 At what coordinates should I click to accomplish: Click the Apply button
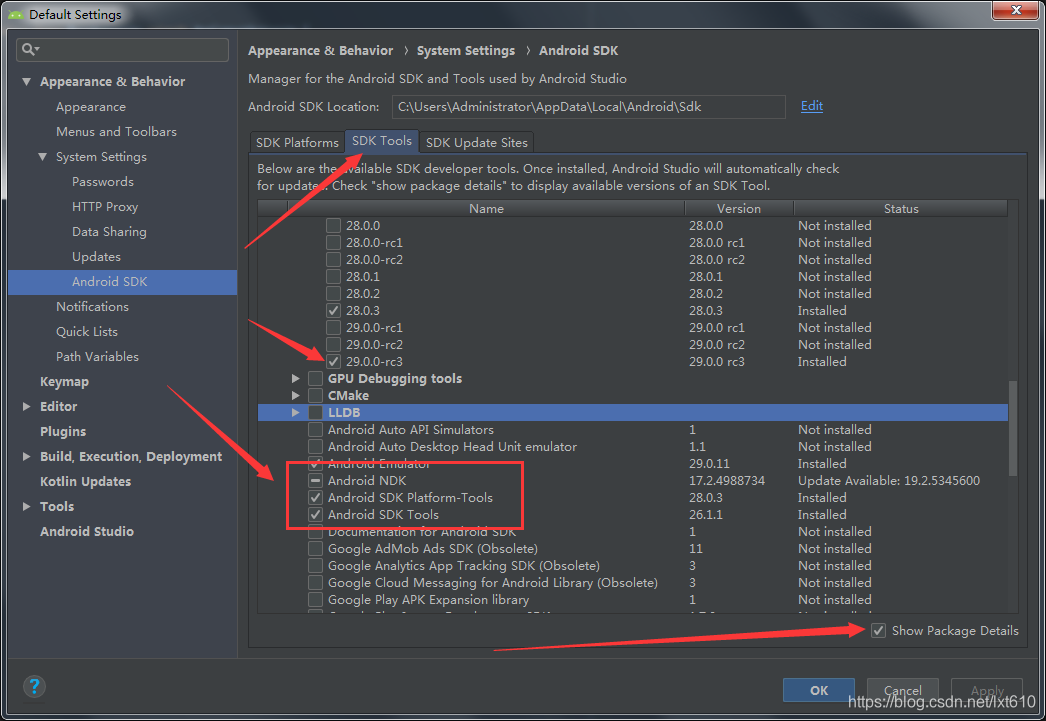(x=987, y=690)
